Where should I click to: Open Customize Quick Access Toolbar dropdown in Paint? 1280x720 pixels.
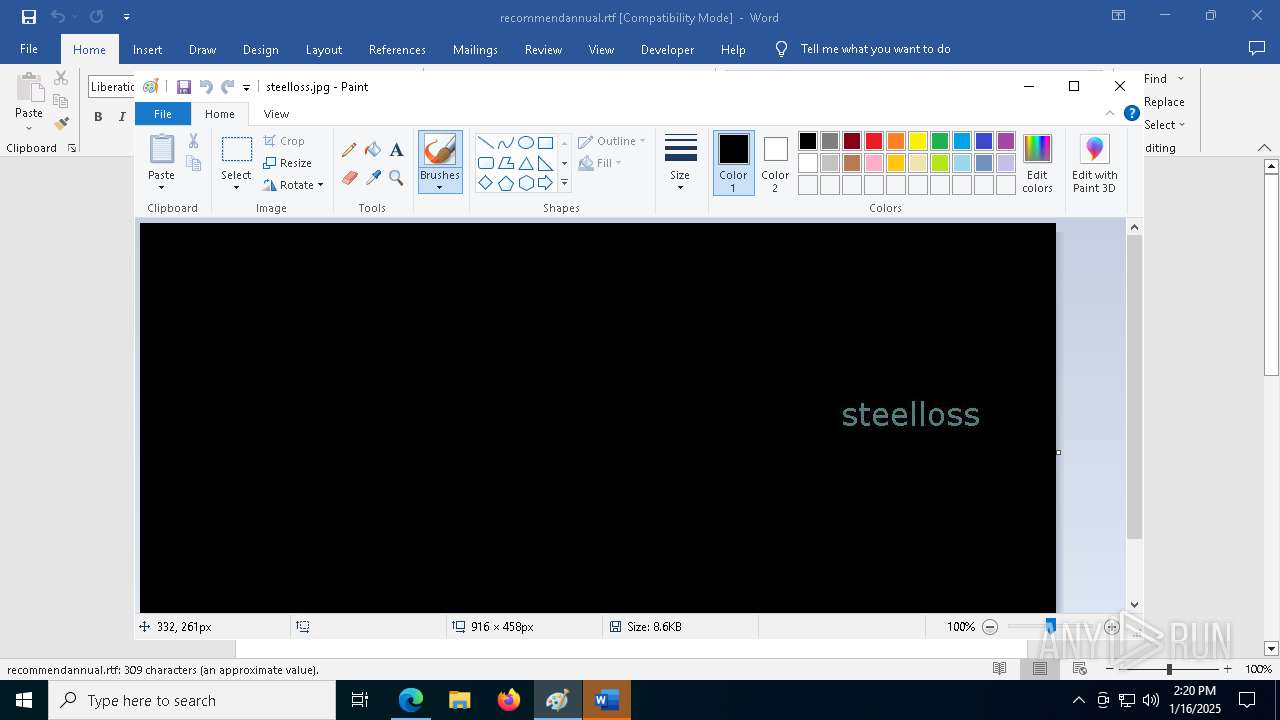coord(246,88)
